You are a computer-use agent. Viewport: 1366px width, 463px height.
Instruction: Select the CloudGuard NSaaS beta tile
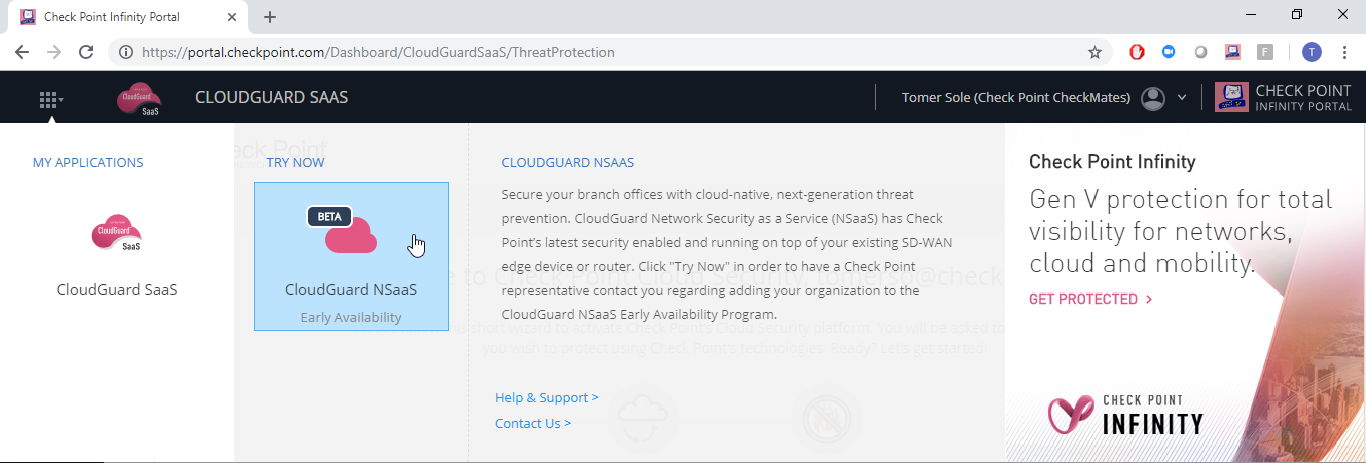tap(351, 256)
